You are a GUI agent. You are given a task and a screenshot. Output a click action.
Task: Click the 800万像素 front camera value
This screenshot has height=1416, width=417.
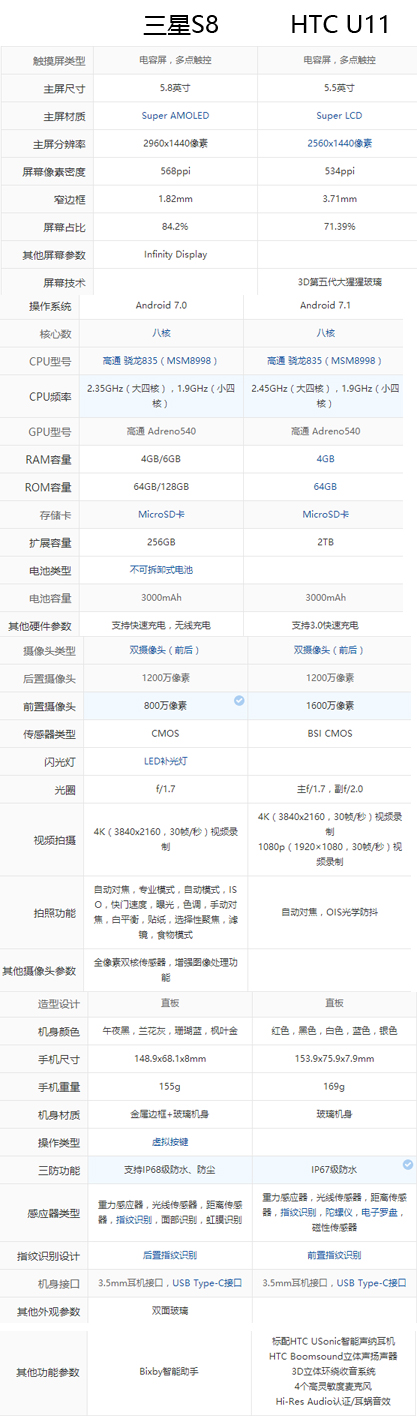pyautogui.click(x=166, y=706)
